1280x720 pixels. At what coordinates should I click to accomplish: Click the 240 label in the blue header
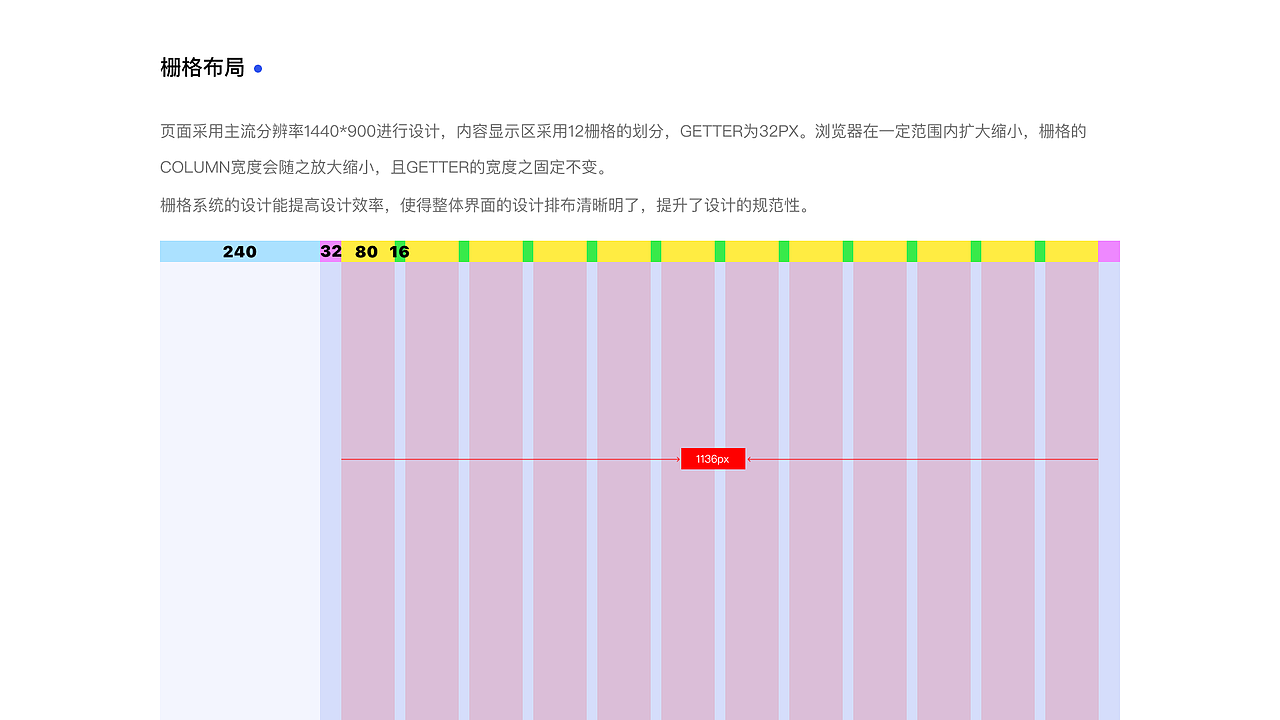[x=239, y=252]
